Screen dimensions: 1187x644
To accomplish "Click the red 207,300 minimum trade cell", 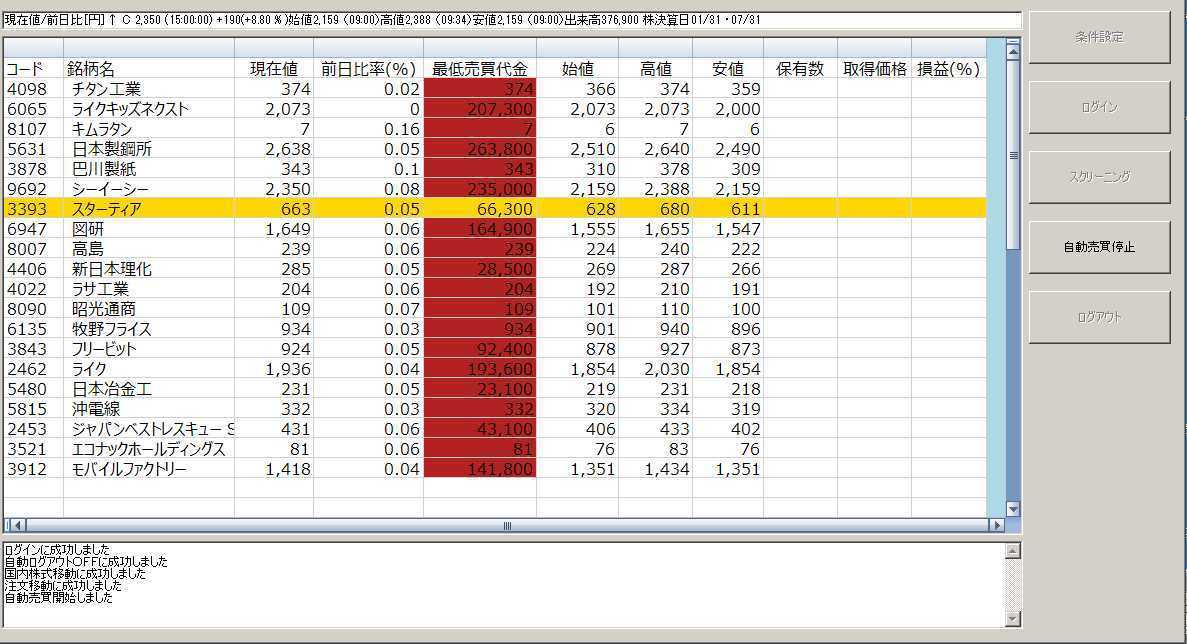I will coord(480,109).
